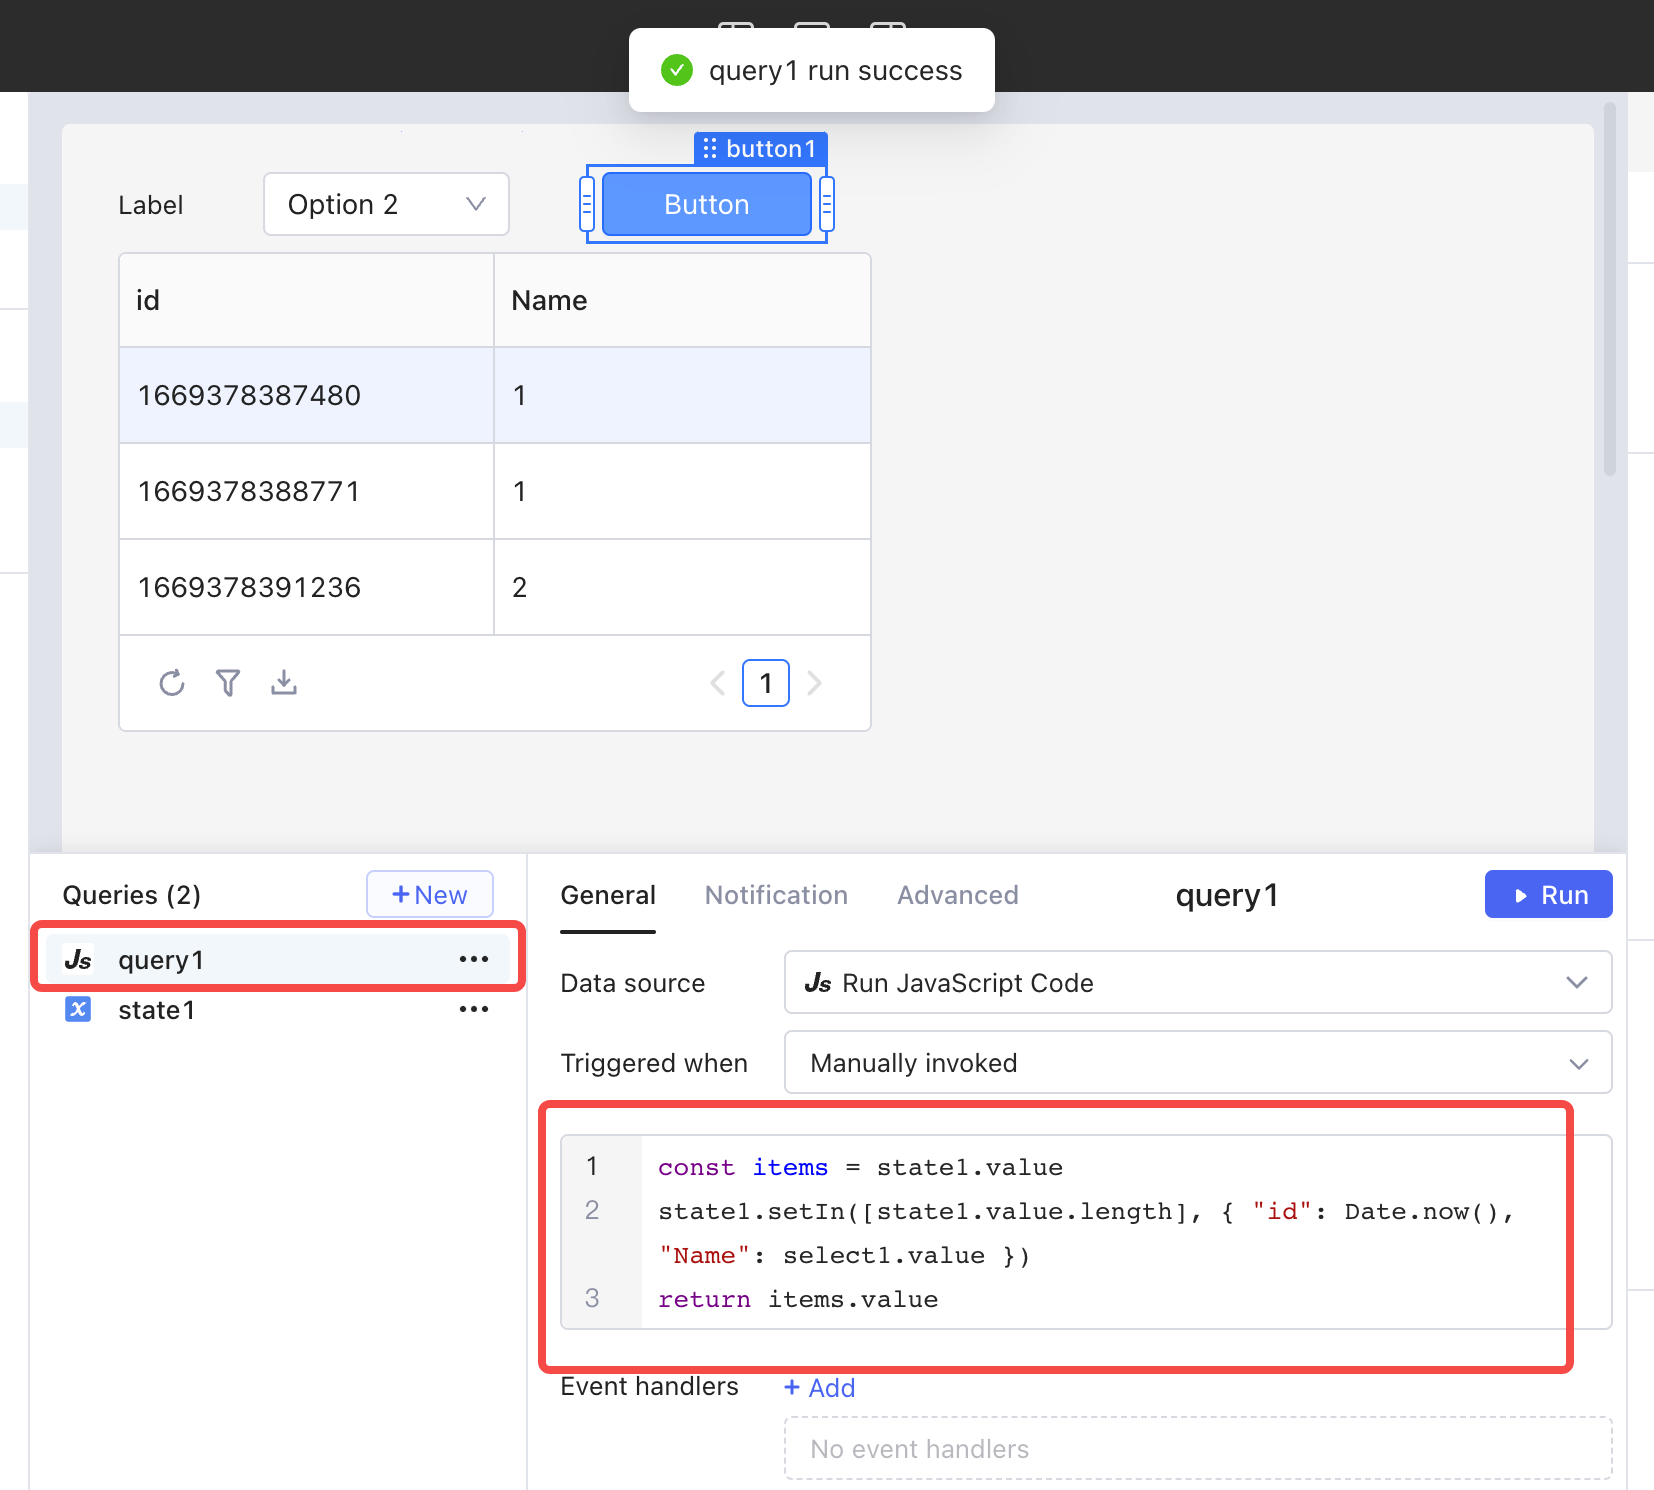Create a new query with New button
Image resolution: width=1654 pixels, height=1490 pixels.
429,894
